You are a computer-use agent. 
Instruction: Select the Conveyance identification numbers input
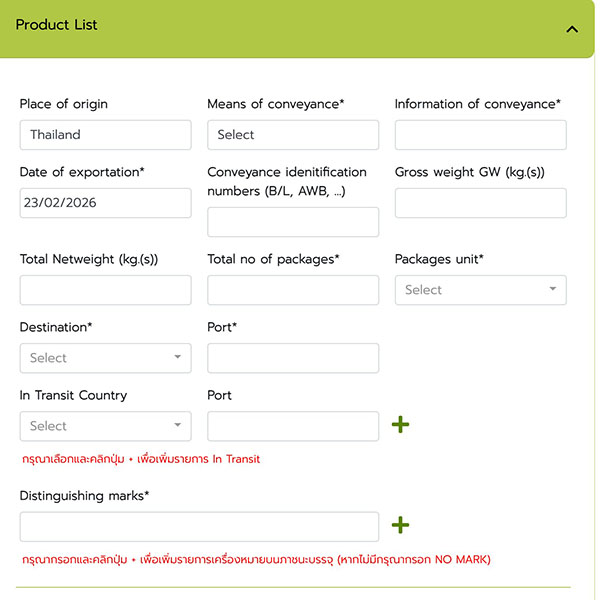[293, 222]
